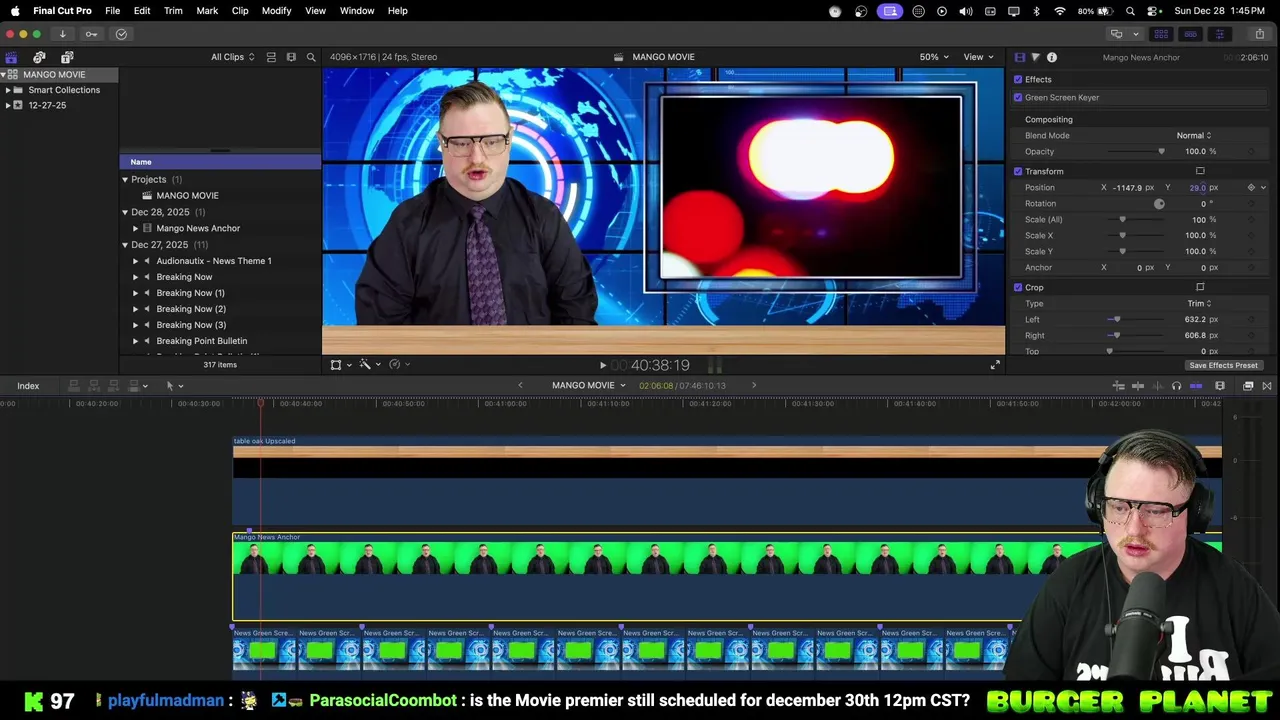Open the Share export button
This screenshot has width=1280, height=720.
coord(1259,34)
